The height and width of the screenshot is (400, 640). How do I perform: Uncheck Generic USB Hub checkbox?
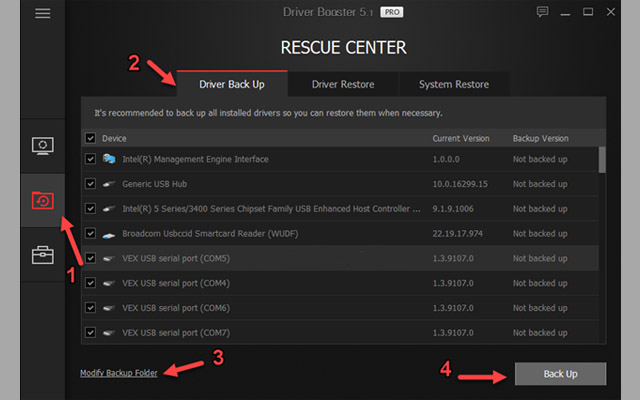[x=90, y=184]
